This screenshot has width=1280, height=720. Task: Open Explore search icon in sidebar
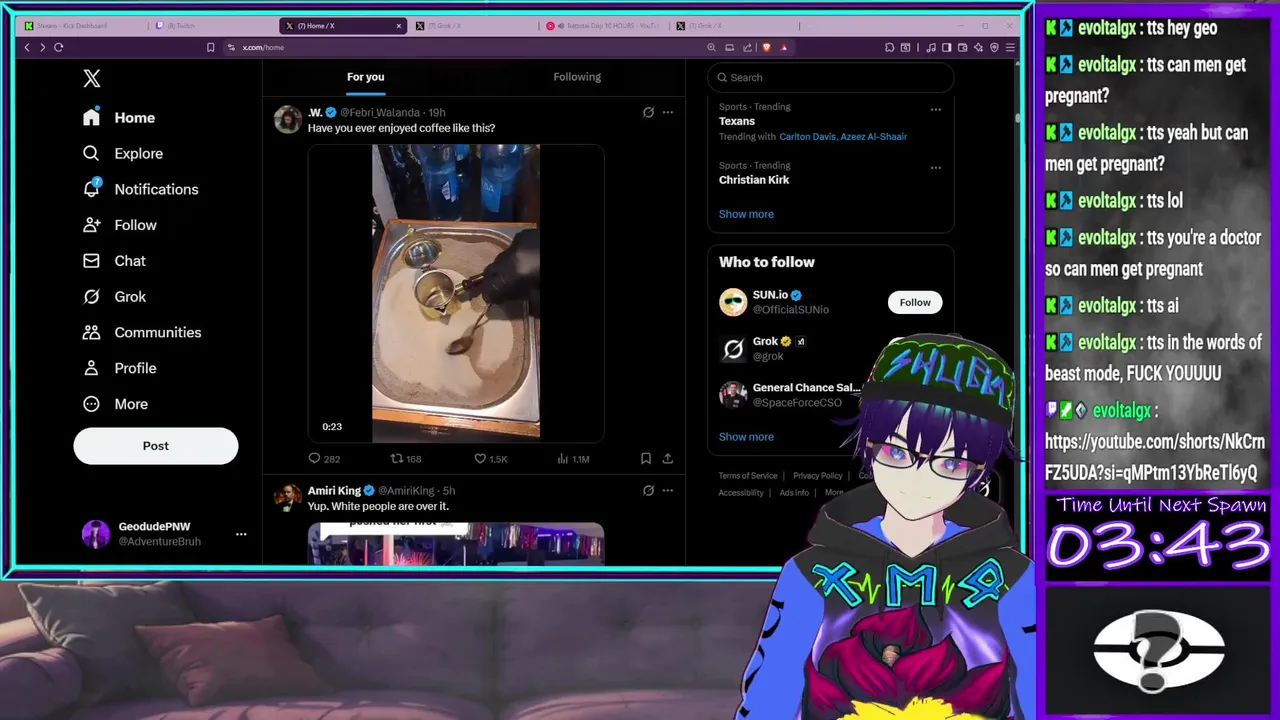click(x=91, y=153)
